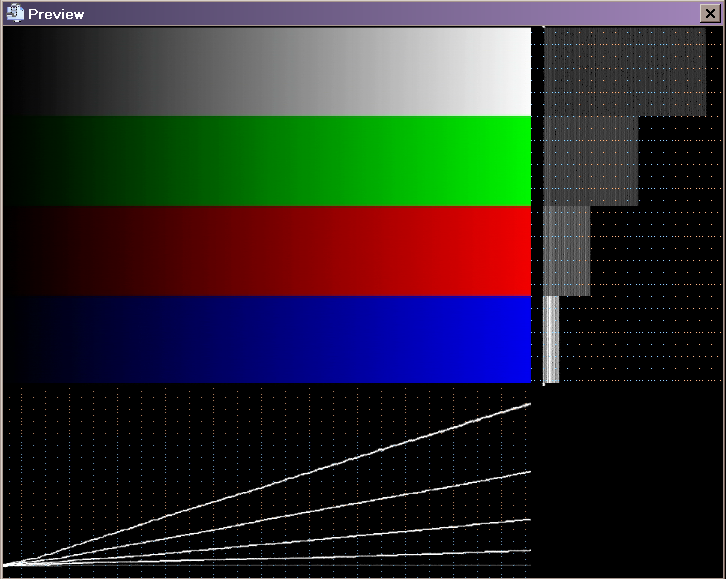Image resolution: width=726 pixels, height=579 pixels.
Task: Click the Preview window title bar icon
Action: (15, 13)
